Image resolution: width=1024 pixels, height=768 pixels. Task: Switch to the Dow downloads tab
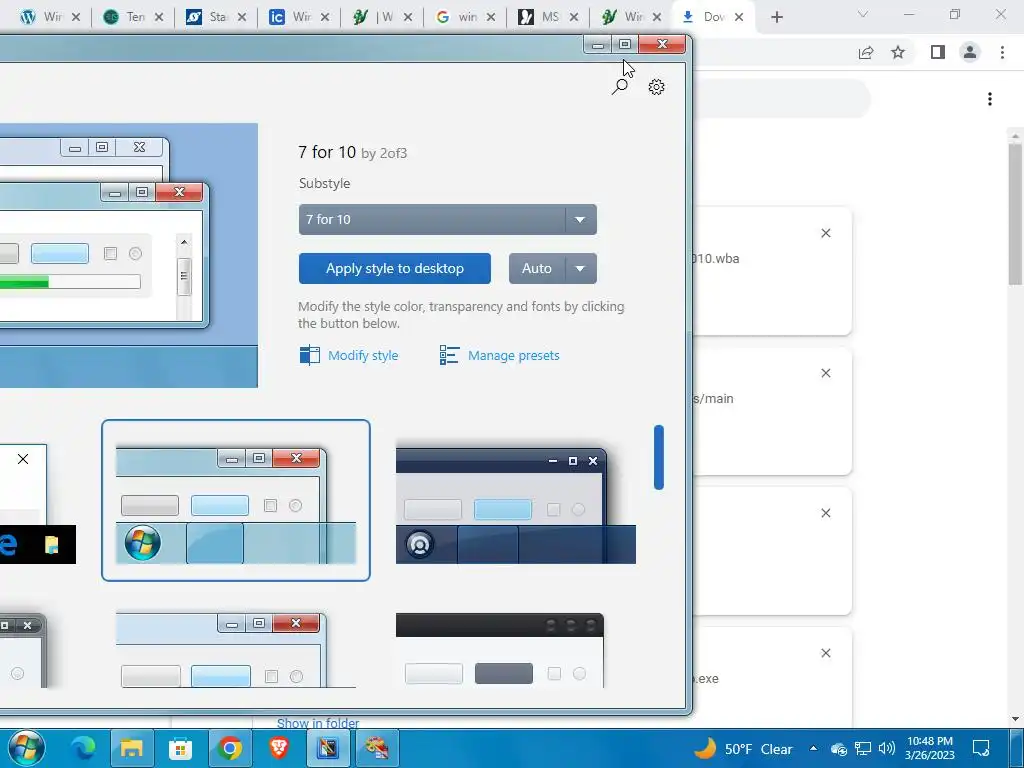(x=712, y=17)
